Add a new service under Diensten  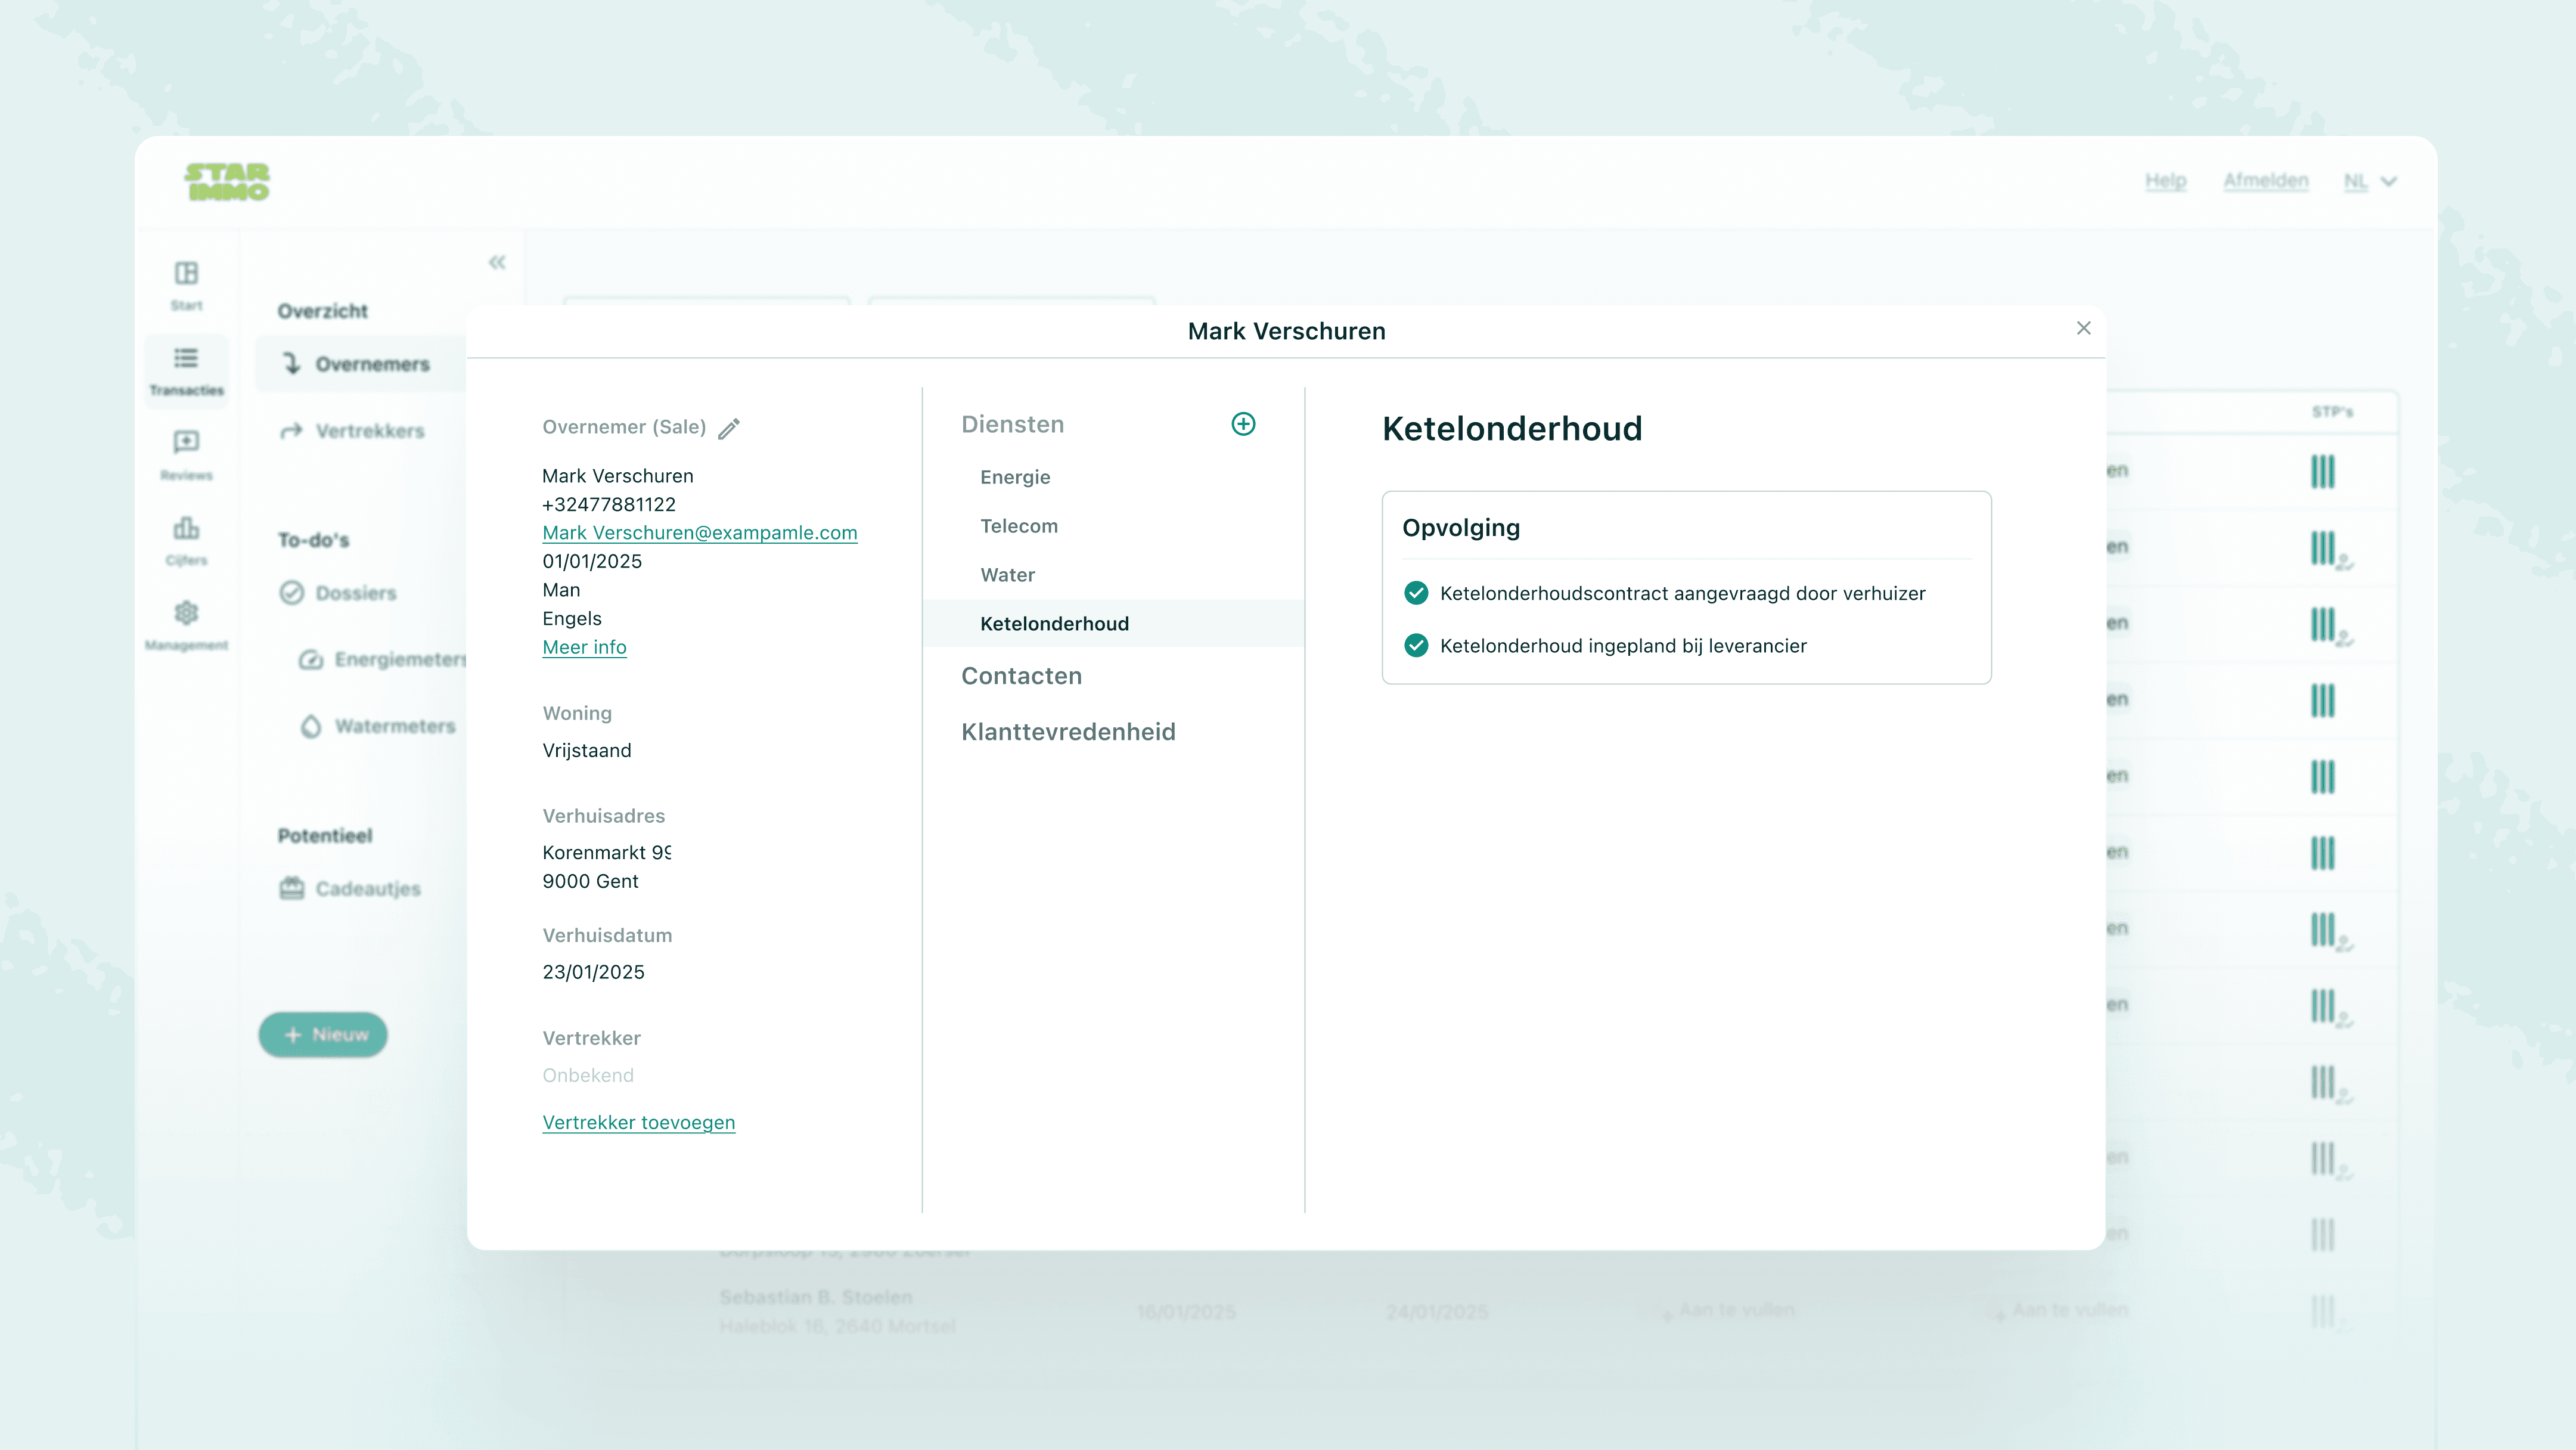(1243, 424)
